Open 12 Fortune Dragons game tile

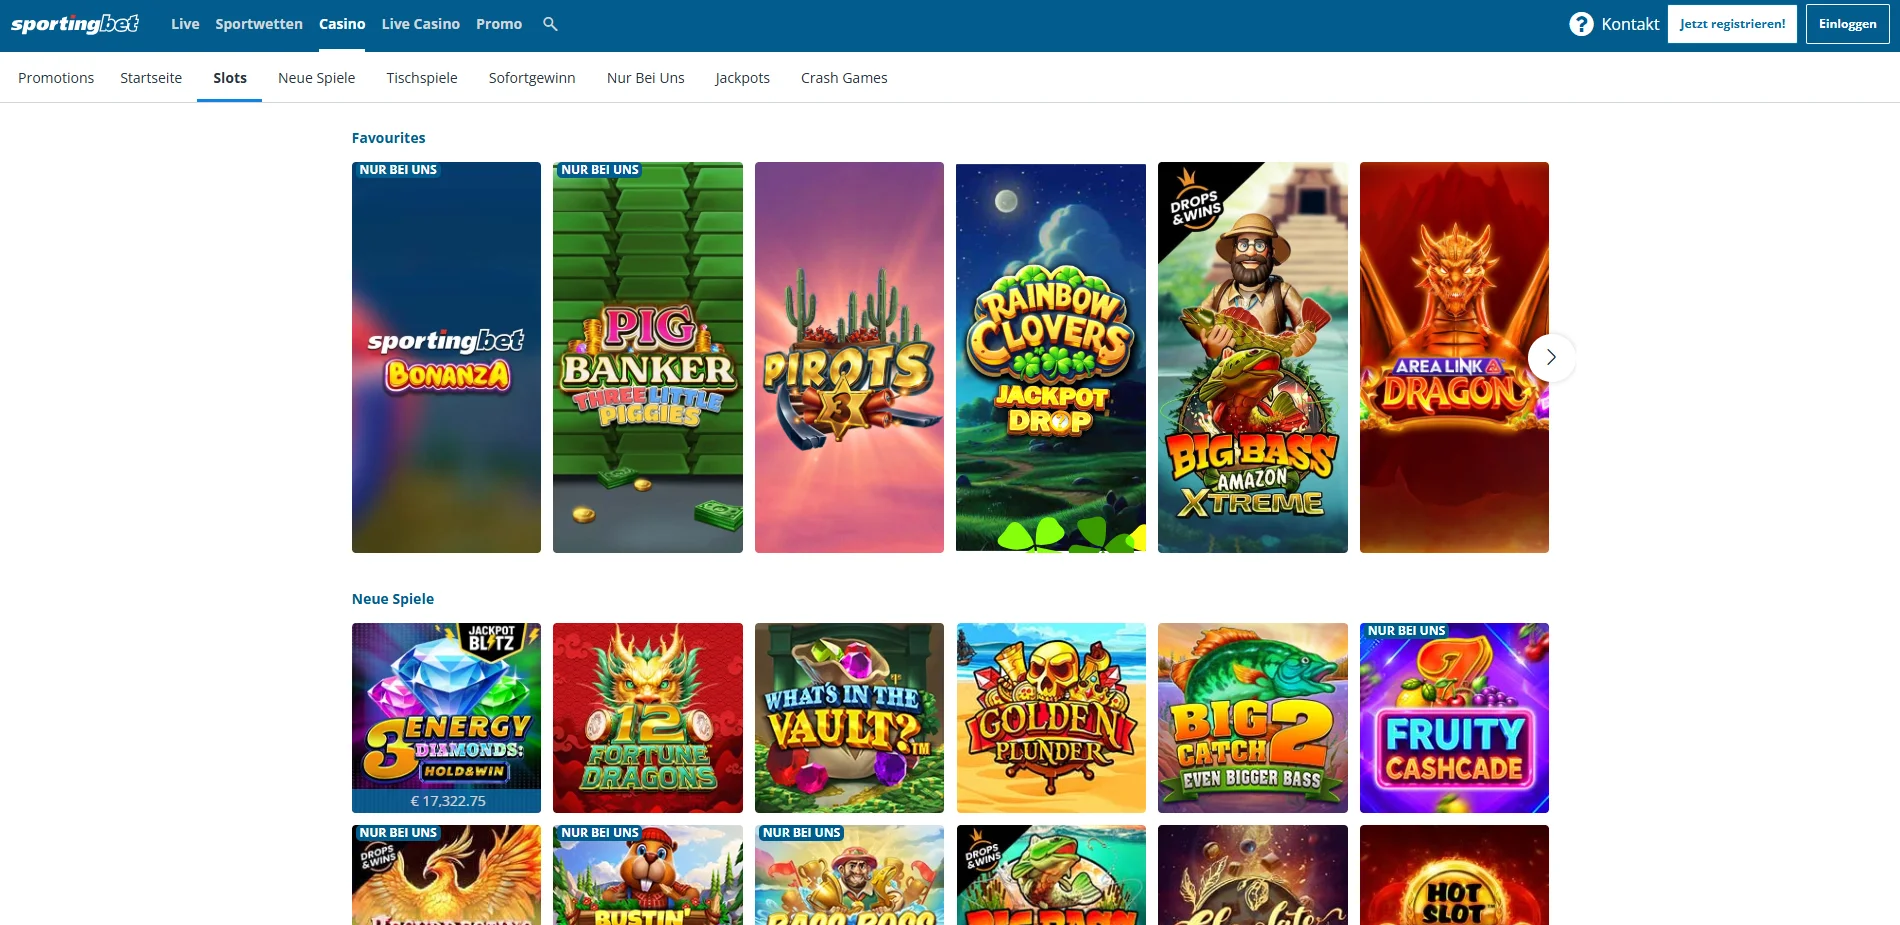click(x=648, y=718)
